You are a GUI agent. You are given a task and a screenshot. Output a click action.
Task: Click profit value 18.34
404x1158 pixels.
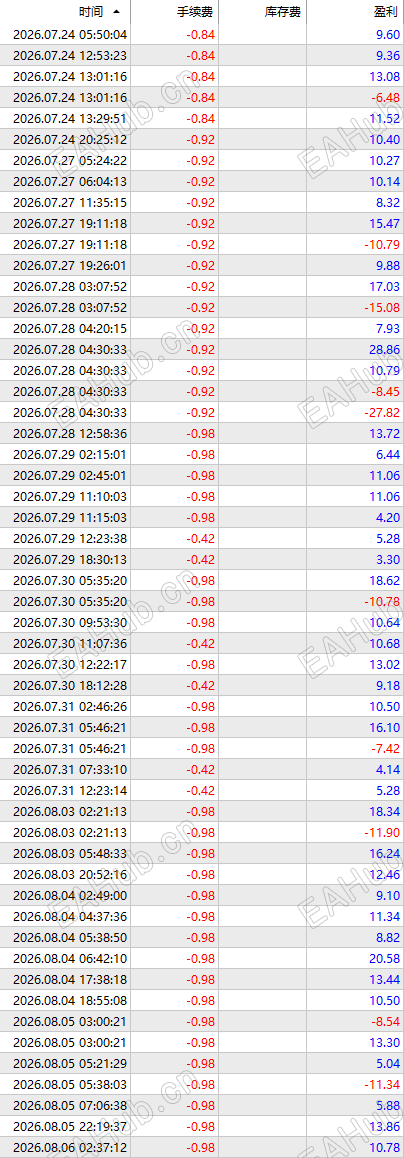tap(385, 810)
